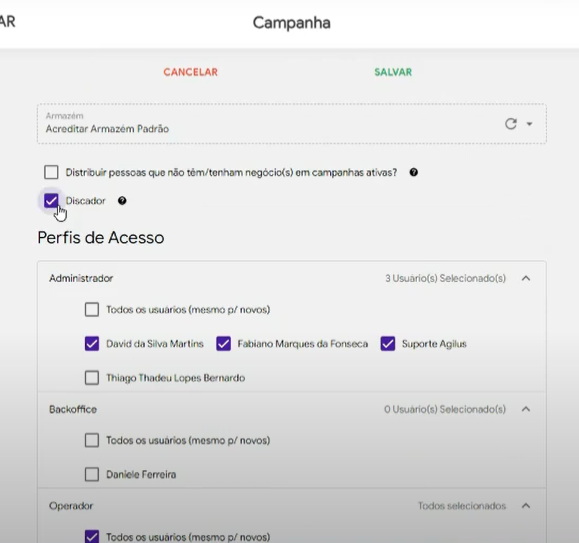Viewport: 579px width, 543px height.
Task: Uncheck Suporte Agilus user
Action: pos(388,344)
